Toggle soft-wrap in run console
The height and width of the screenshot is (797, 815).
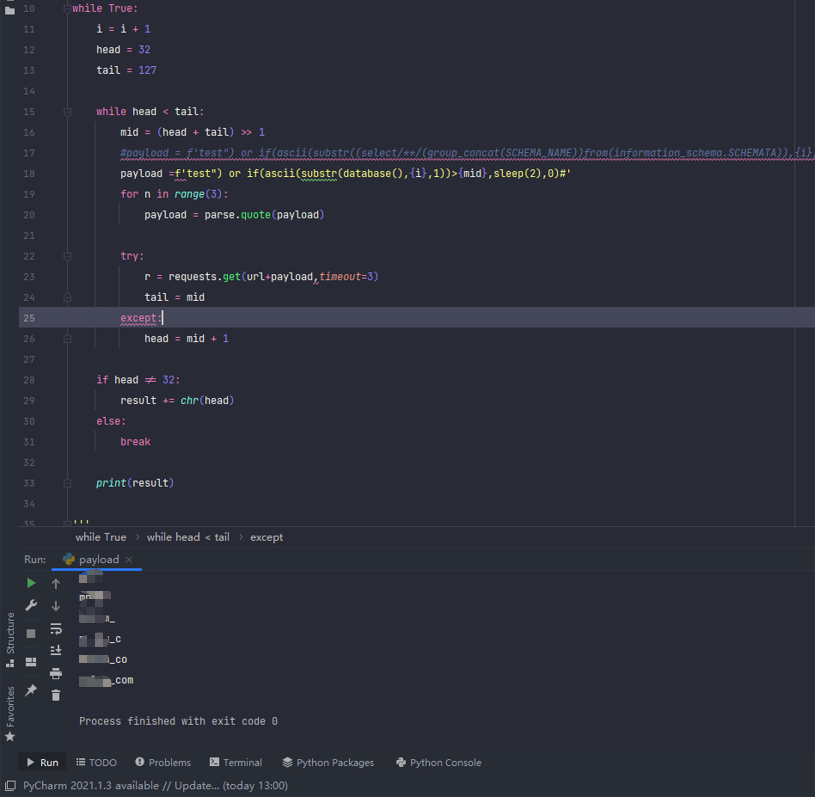click(x=56, y=629)
